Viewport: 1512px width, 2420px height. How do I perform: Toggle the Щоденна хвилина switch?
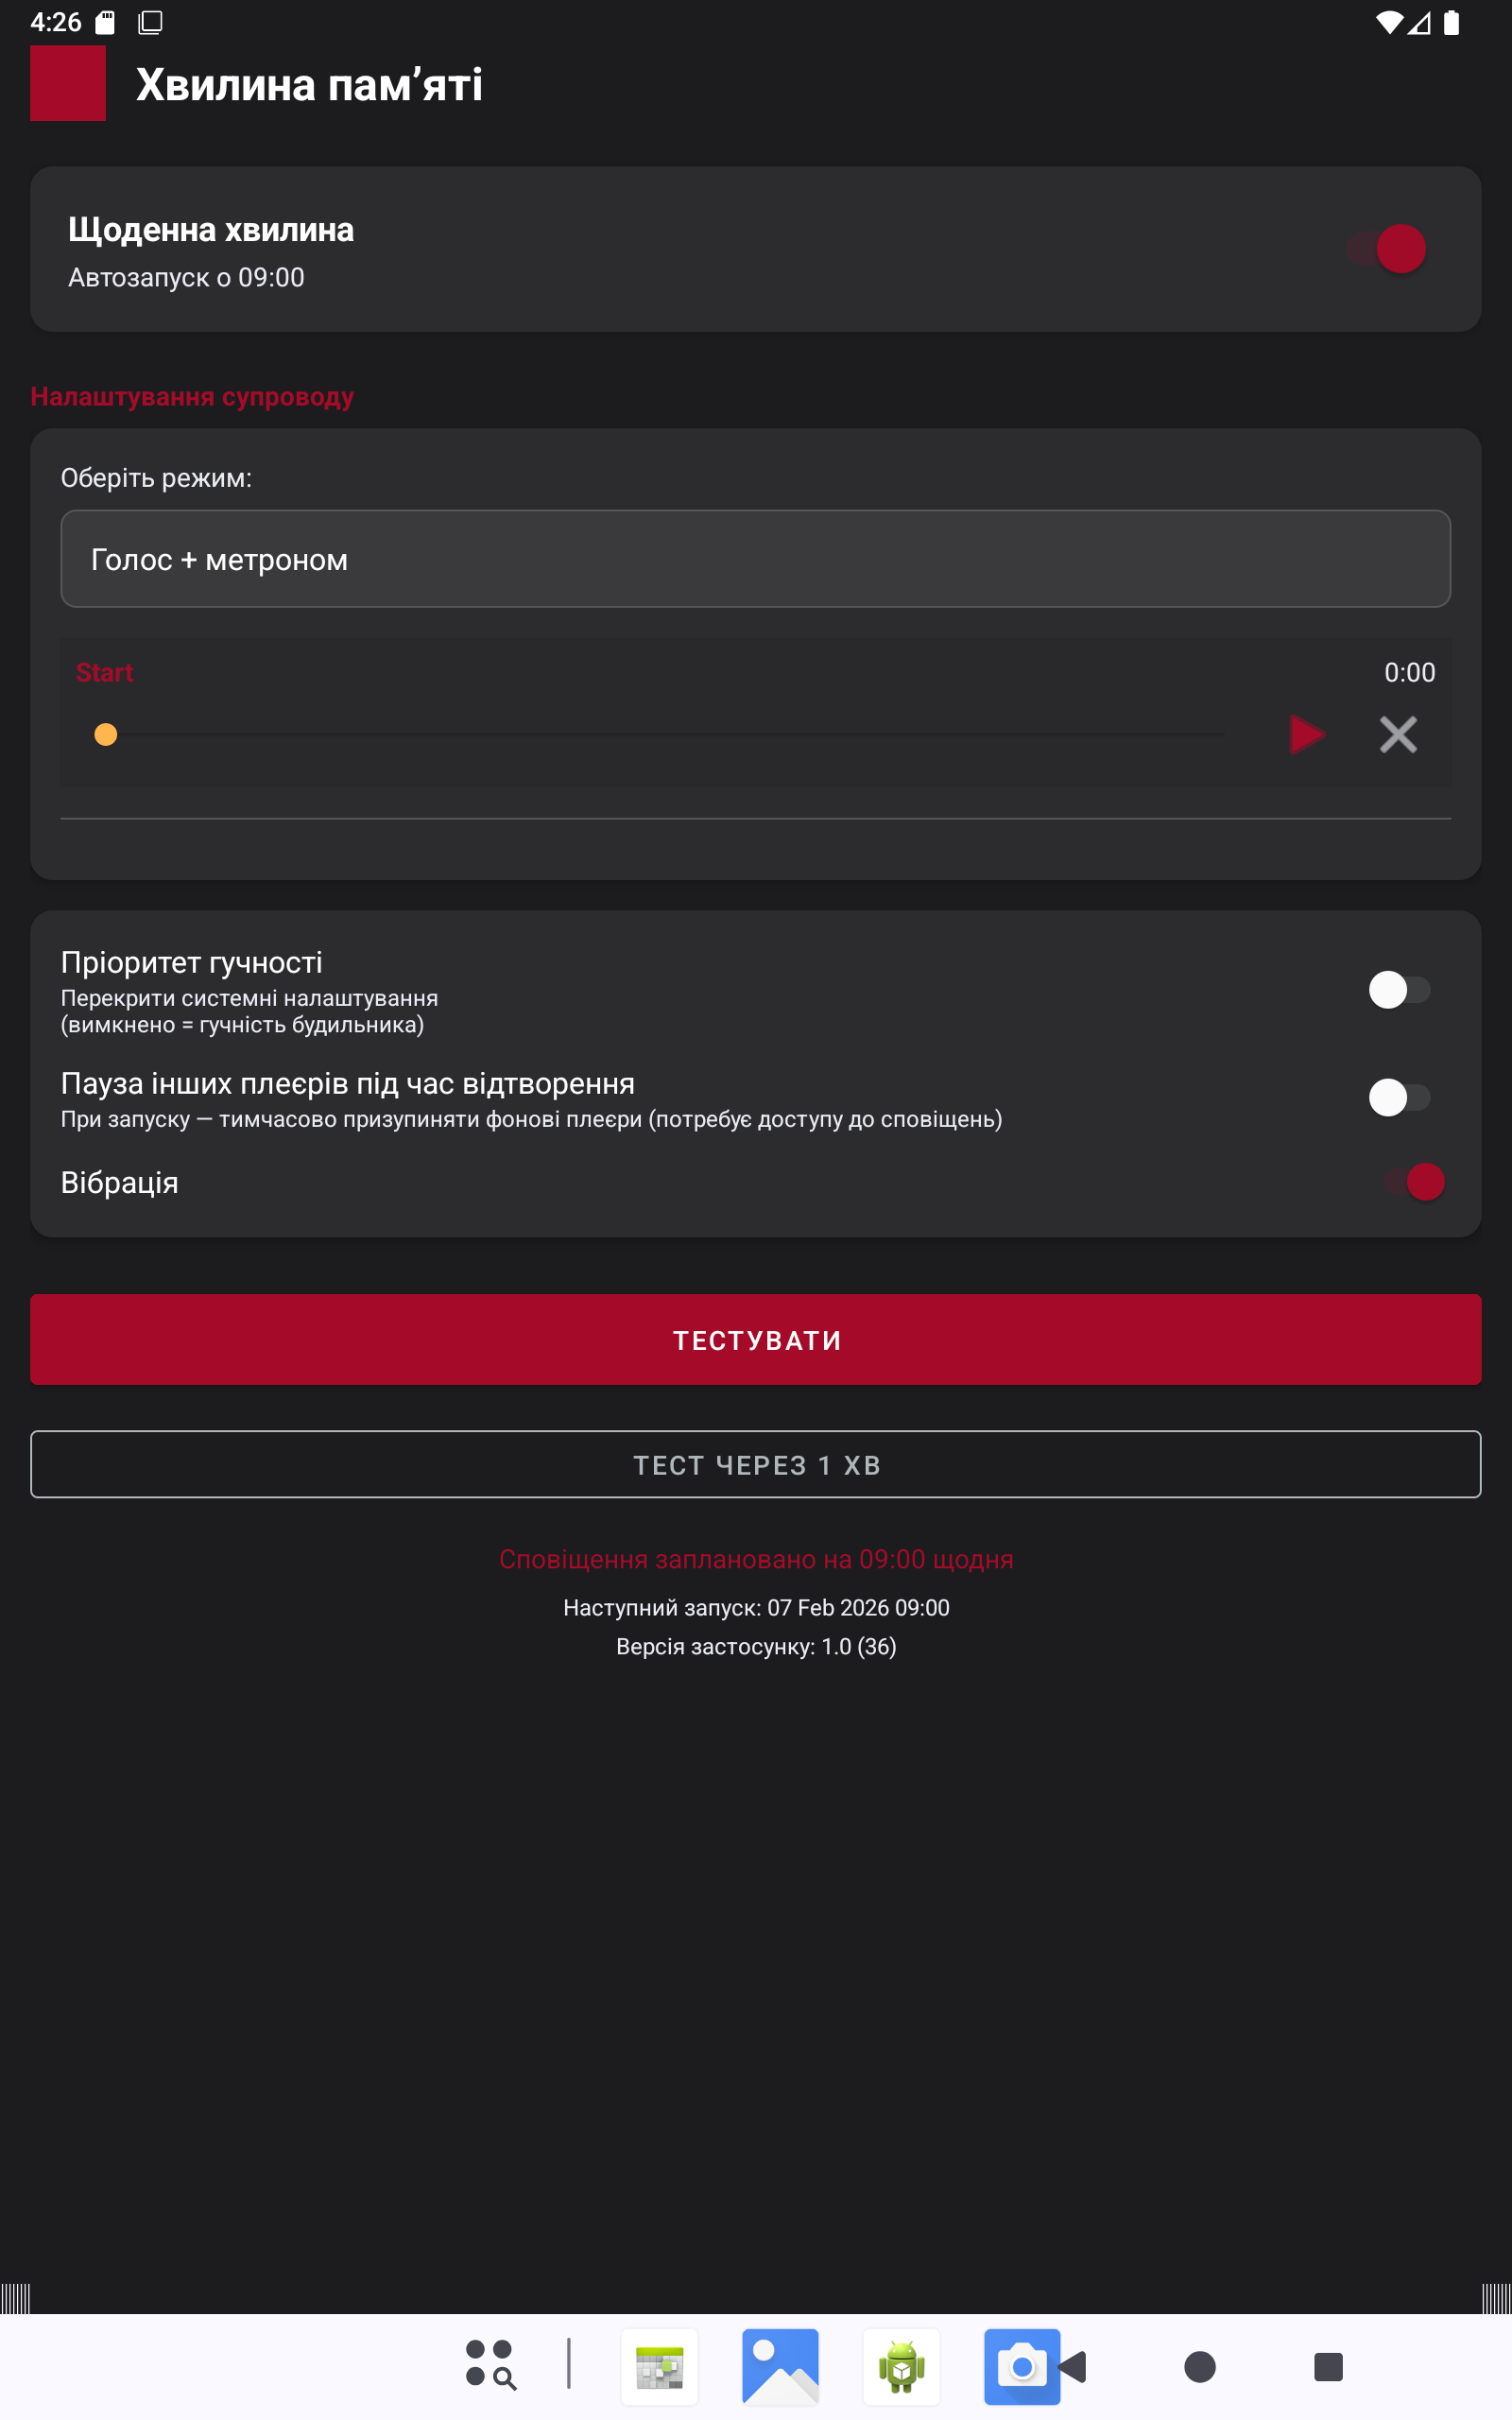pyautogui.click(x=1388, y=249)
